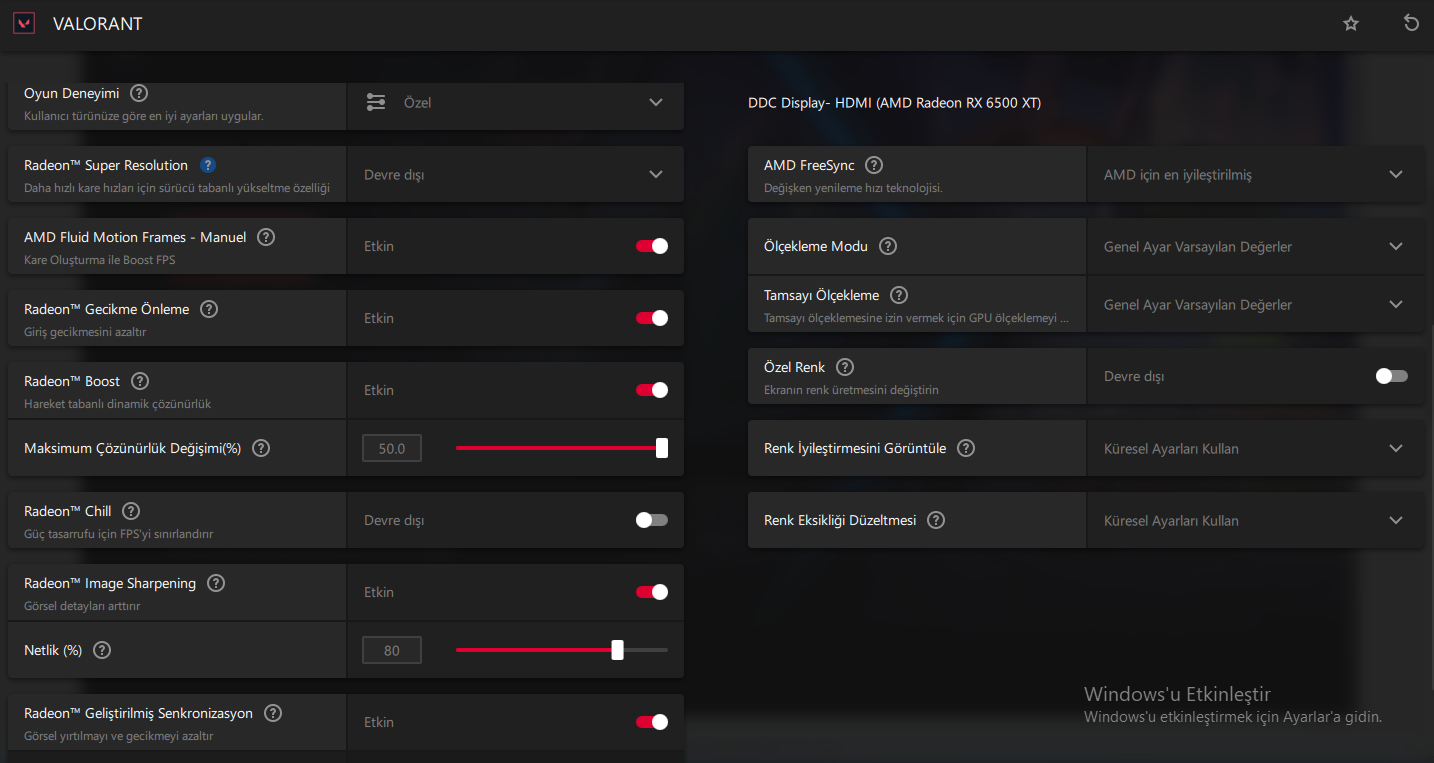The image size is (1434, 763).
Task: Turn on the Özel Renk toggle
Action: click(x=1391, y=376)
